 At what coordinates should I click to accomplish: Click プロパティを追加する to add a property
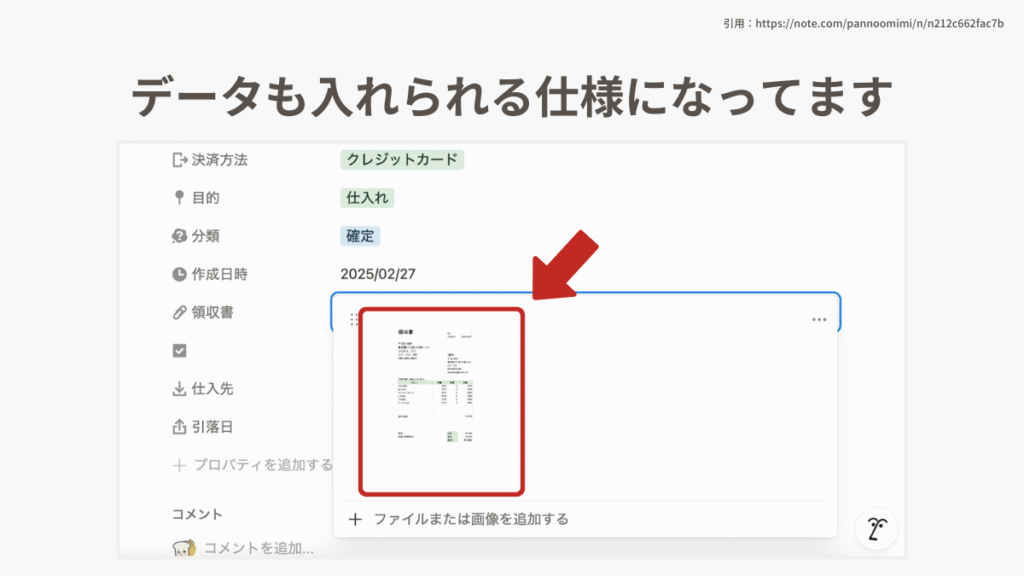click(262, 465)
